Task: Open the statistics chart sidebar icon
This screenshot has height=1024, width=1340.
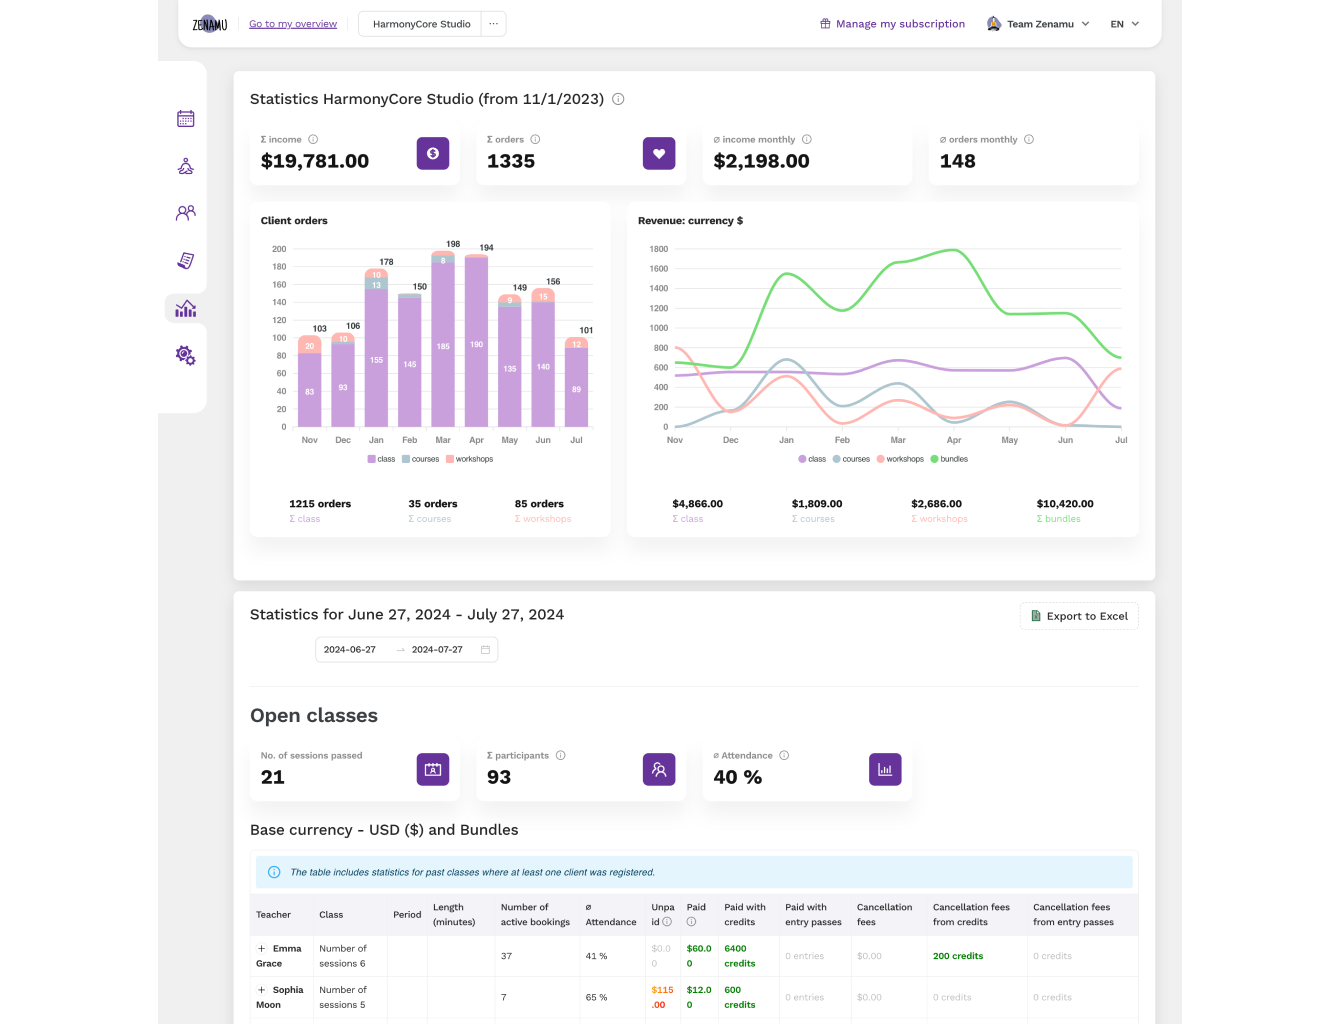Action: (x=185, y=309)
